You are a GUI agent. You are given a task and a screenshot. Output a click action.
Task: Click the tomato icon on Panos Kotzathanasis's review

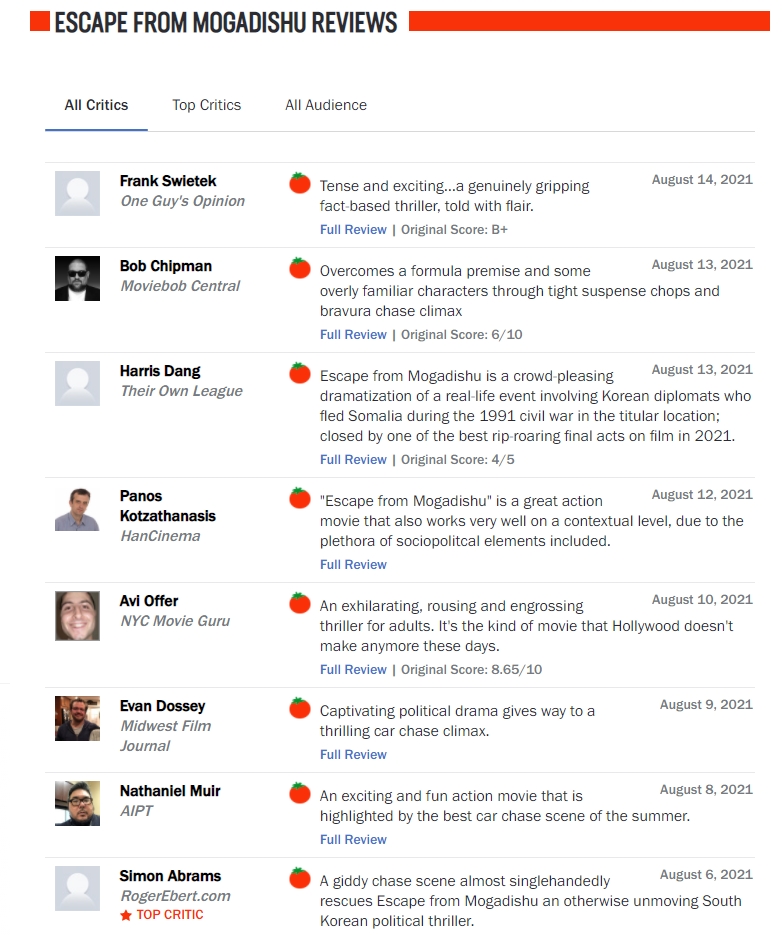[x=299, y=498]
